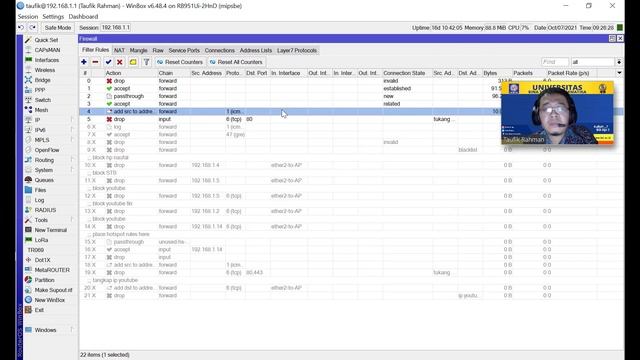Open Interfaces in sidebar
The image size is (640, 360).
tap(47, 60)
